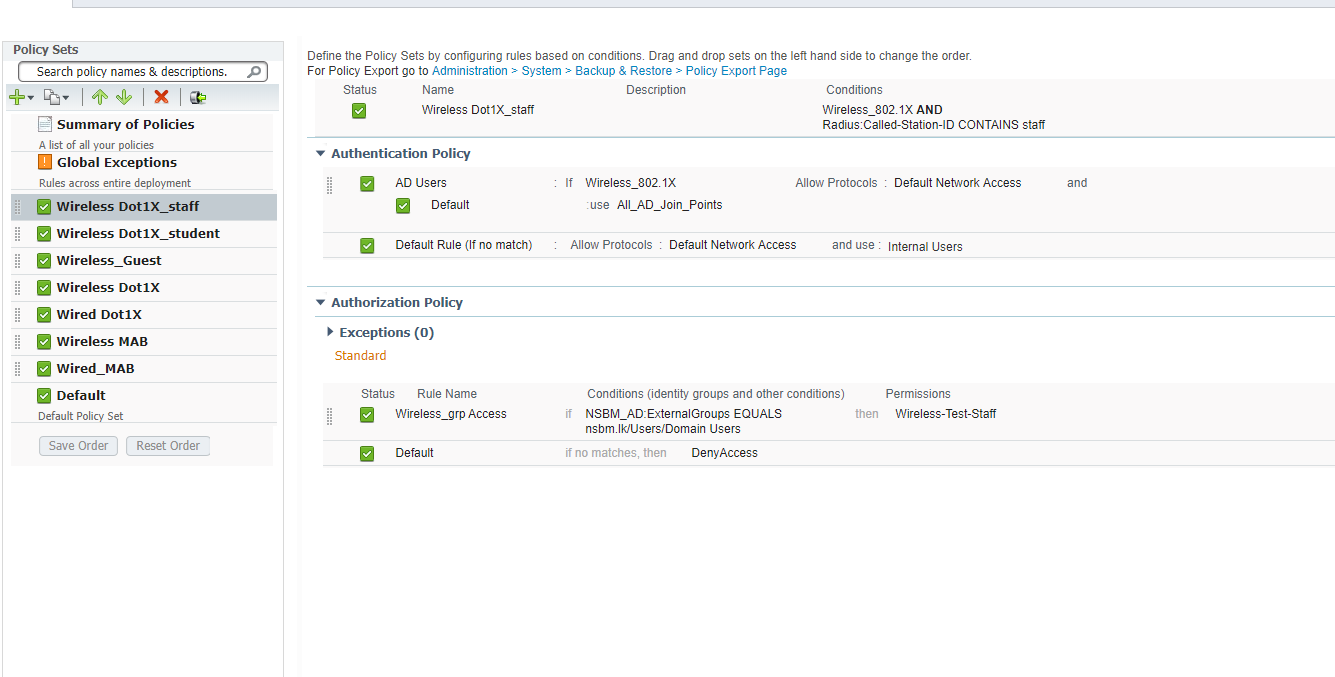The width and height of the screenshot is (1335, 677).
Task: Click the Save Order button
Action: (x=78, y=445)
